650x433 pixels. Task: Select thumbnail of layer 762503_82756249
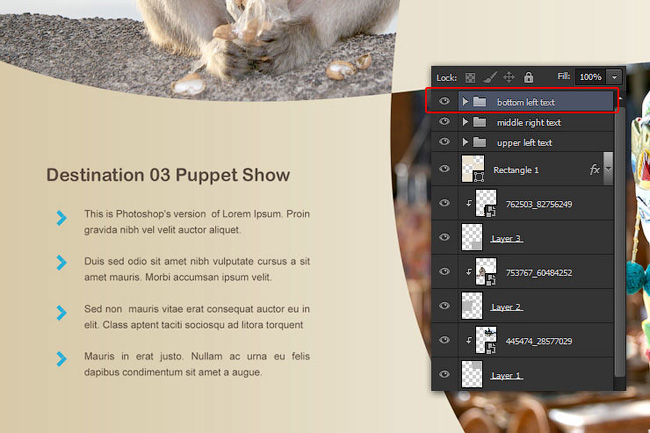(486, 203)
